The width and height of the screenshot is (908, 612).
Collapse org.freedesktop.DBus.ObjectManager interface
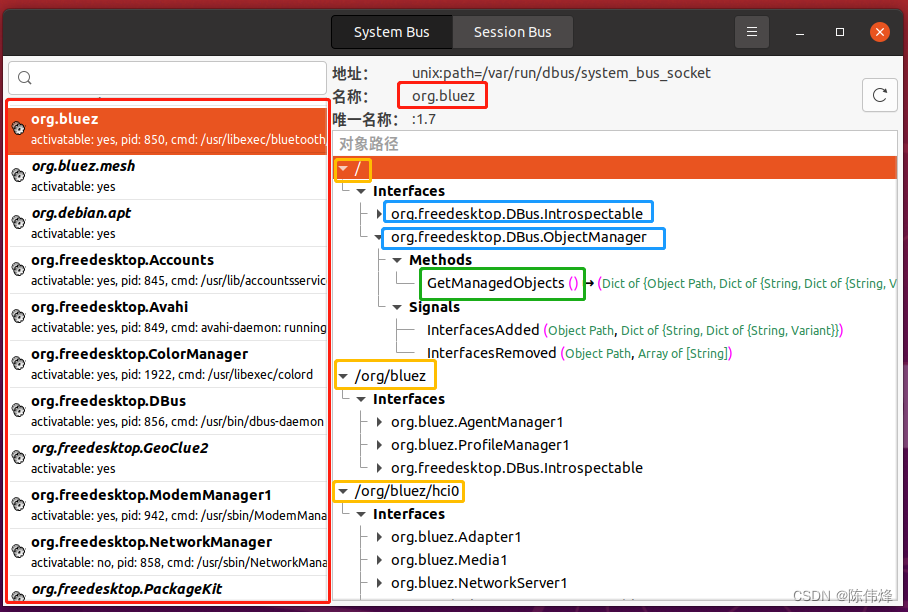click(x=378, y=237)
